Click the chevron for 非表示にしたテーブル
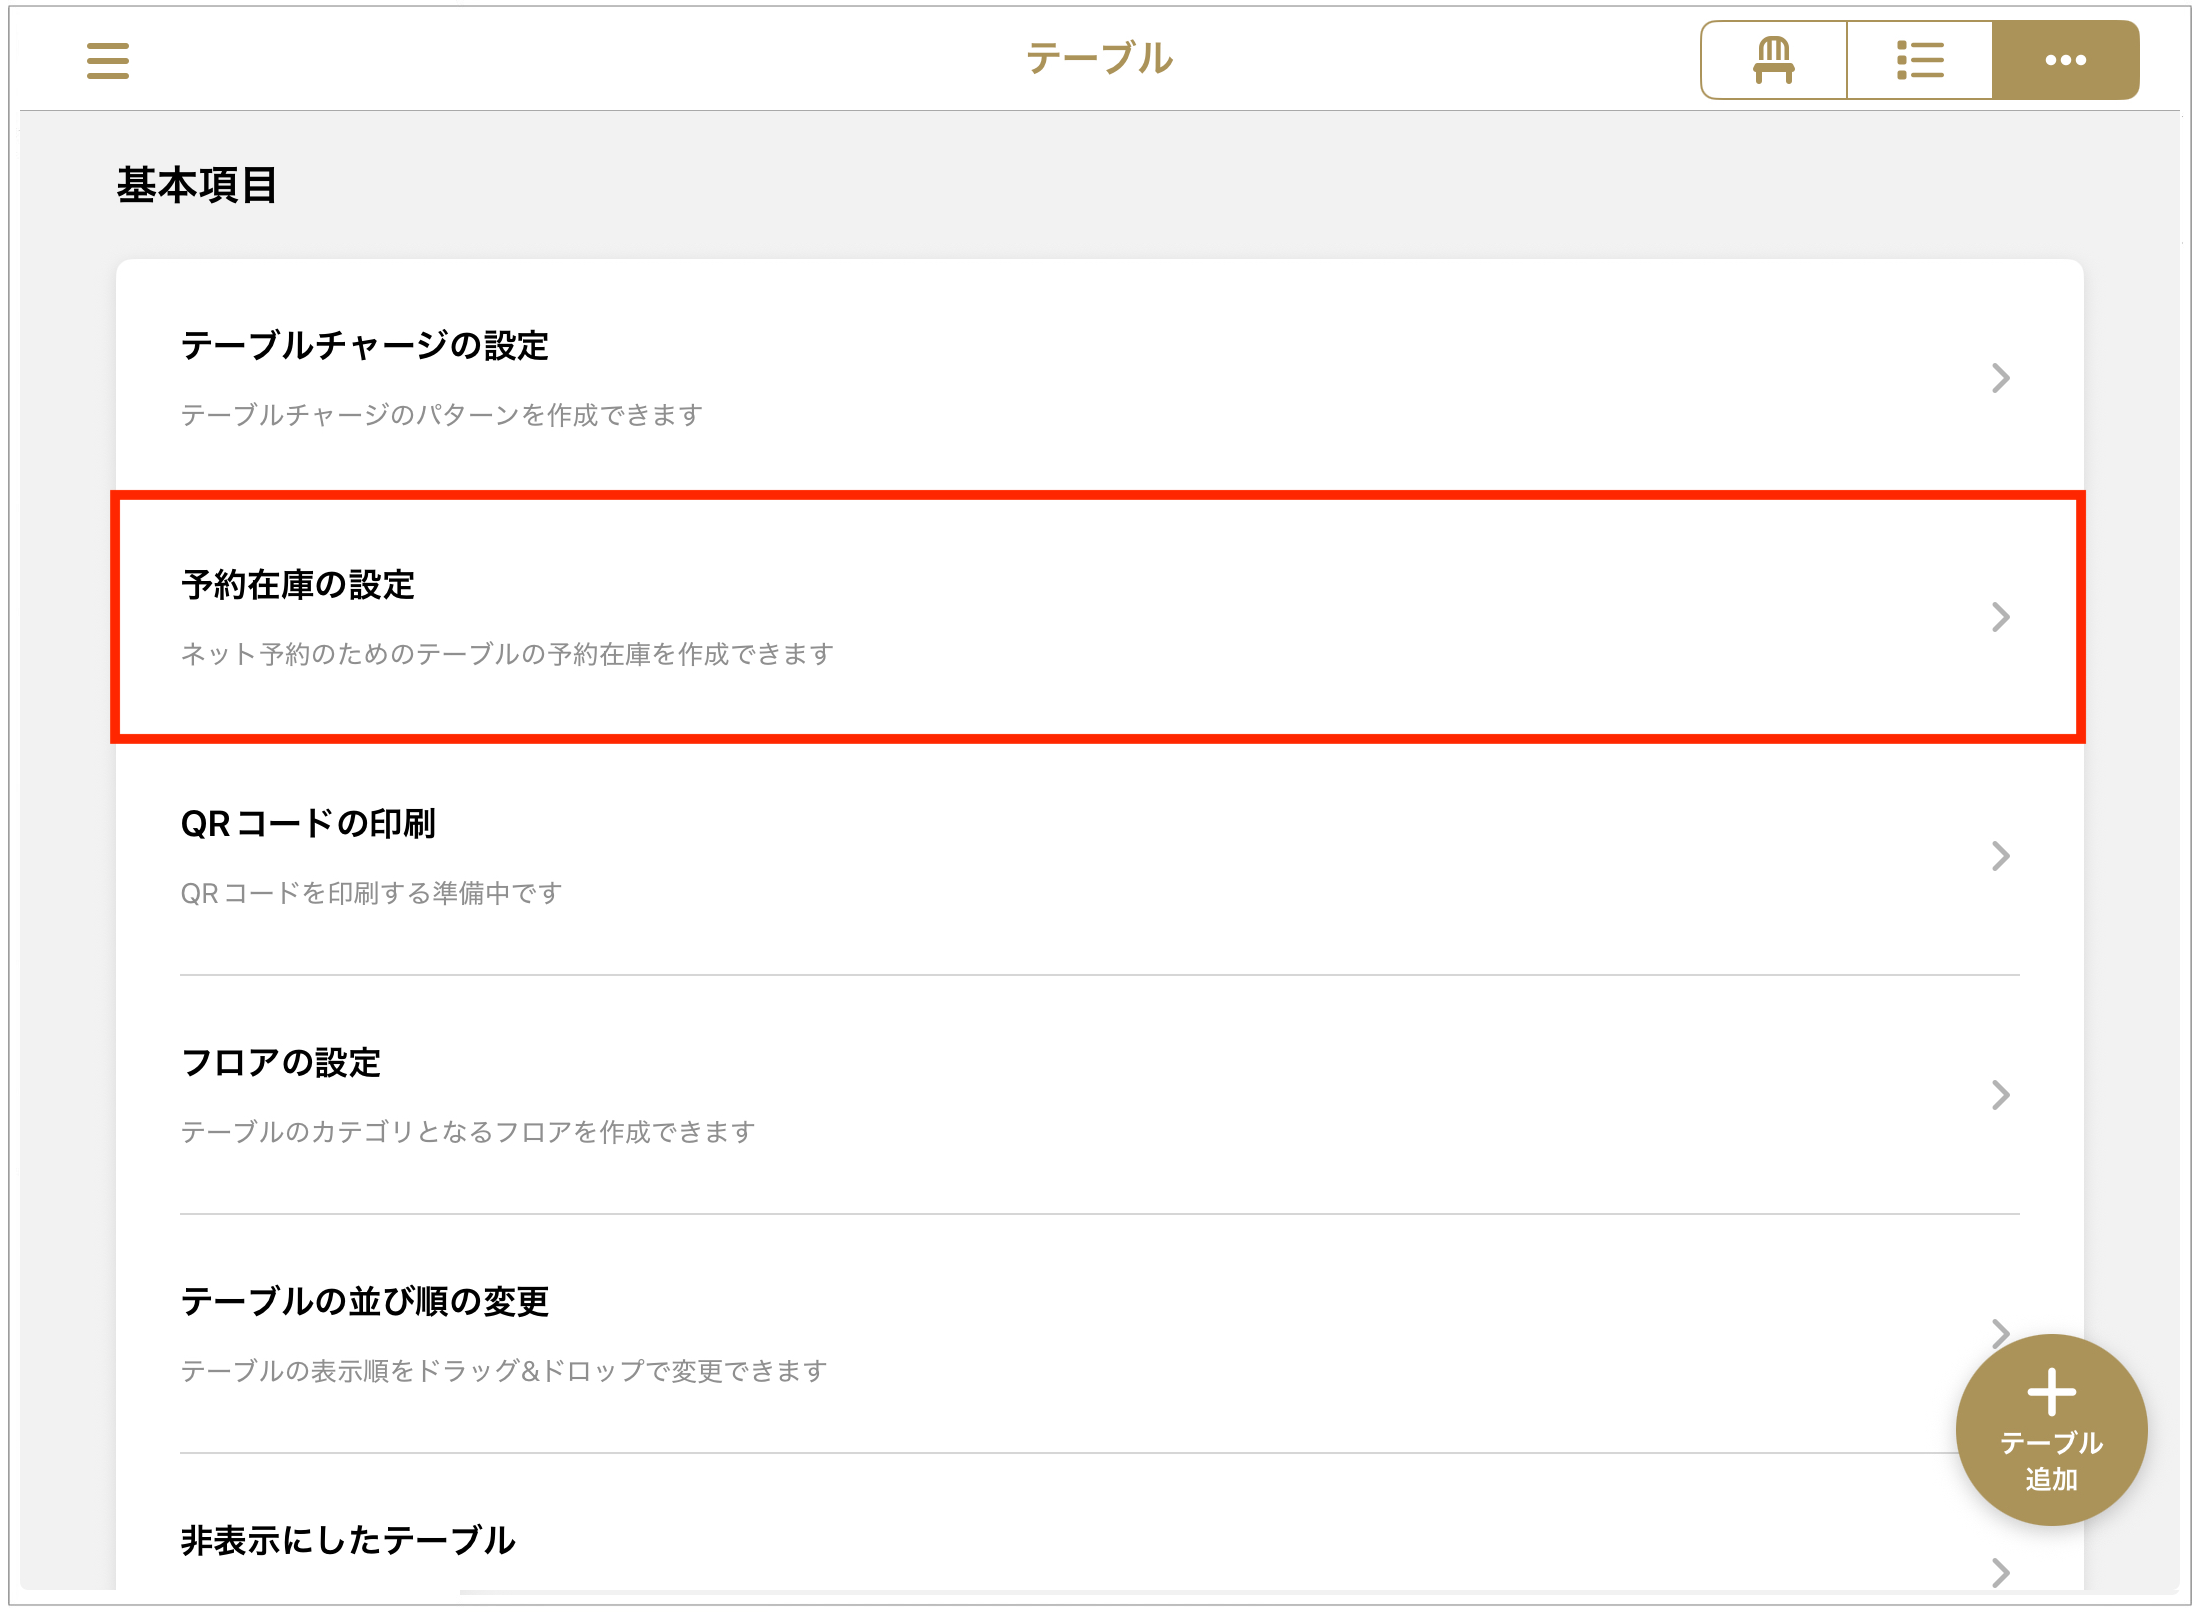The height and width of the screenshot is (1612, 2198). (2000, 1572)
